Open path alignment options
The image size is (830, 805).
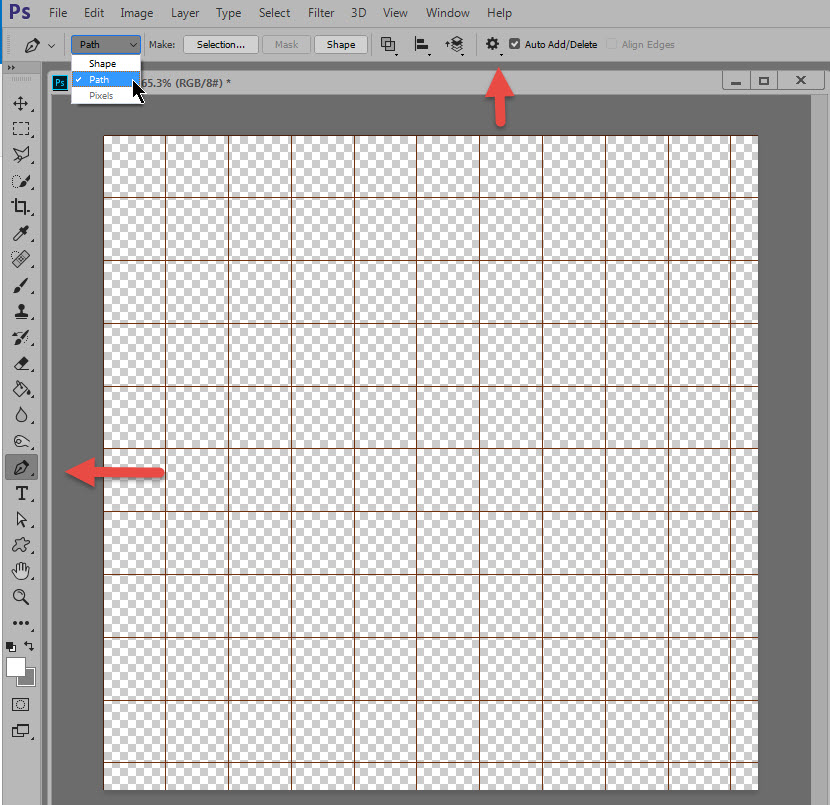(x=421, y=44)
